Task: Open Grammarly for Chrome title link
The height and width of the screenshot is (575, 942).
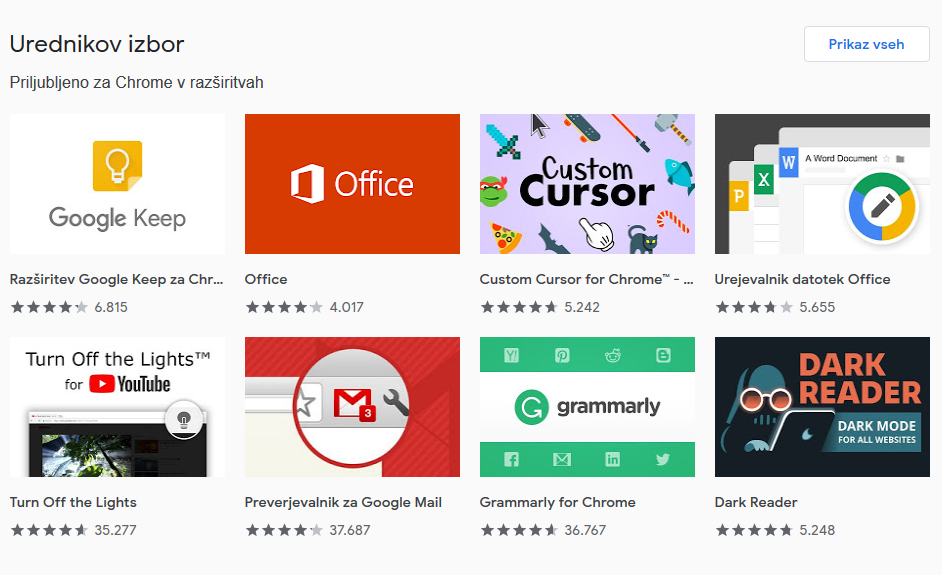Action: (x=557, y=502)
